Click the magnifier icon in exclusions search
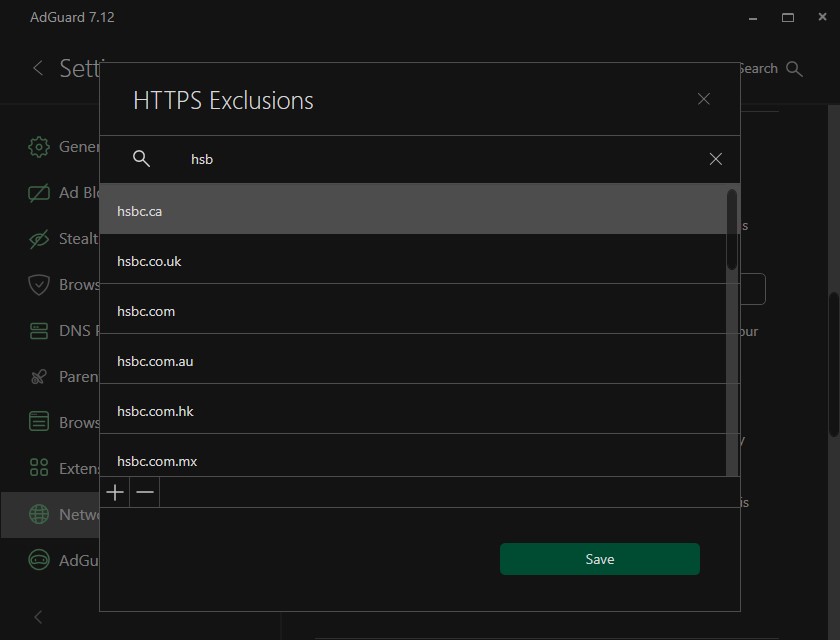The image size is (840, 640). [141, 159]
